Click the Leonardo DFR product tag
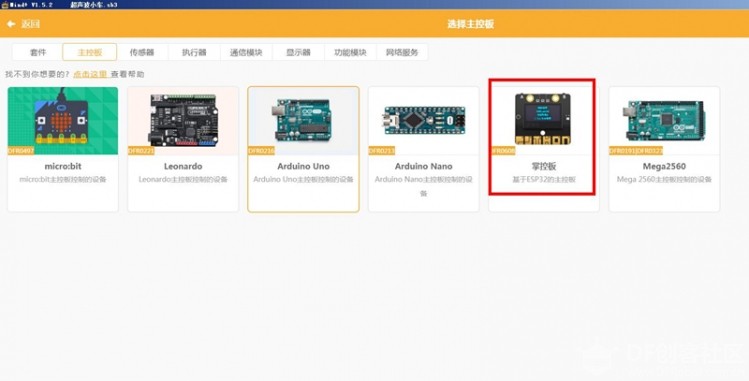 [x=141, y=151]
